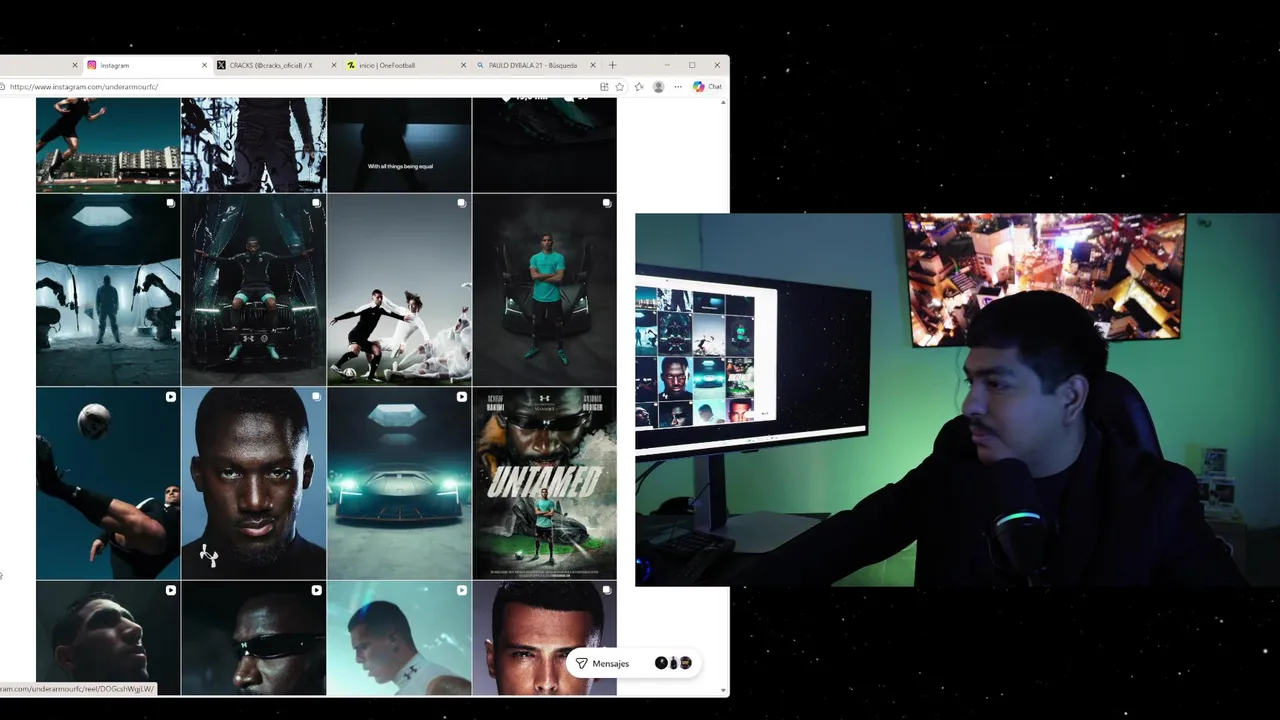1280x720 pixels.
Task: Open the reel of man in white collar
Action: (x=399, y=638)
